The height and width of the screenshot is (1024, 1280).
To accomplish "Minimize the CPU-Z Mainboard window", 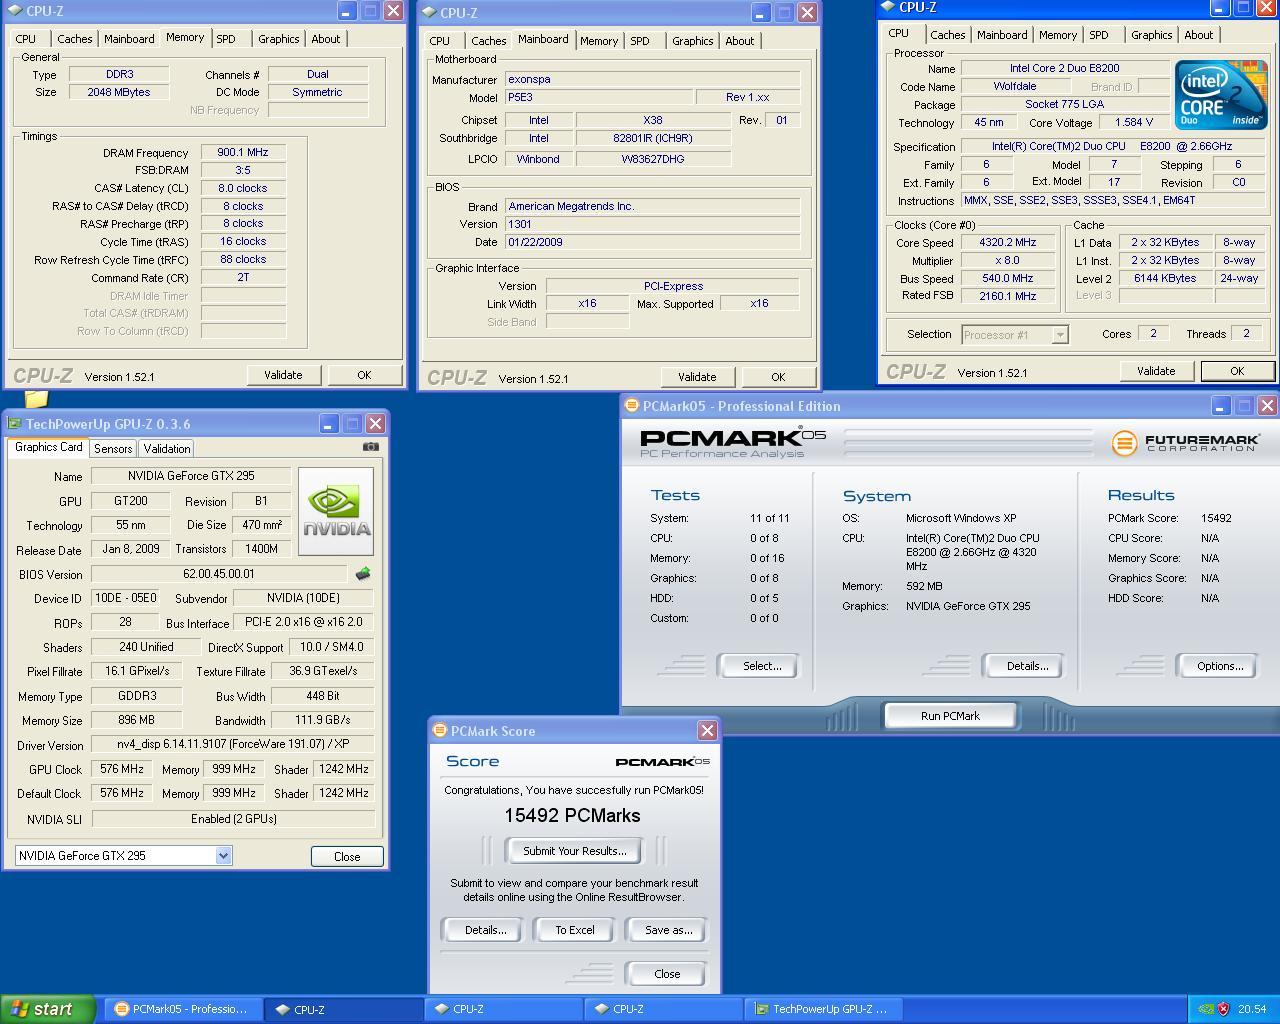I will 760,13.
